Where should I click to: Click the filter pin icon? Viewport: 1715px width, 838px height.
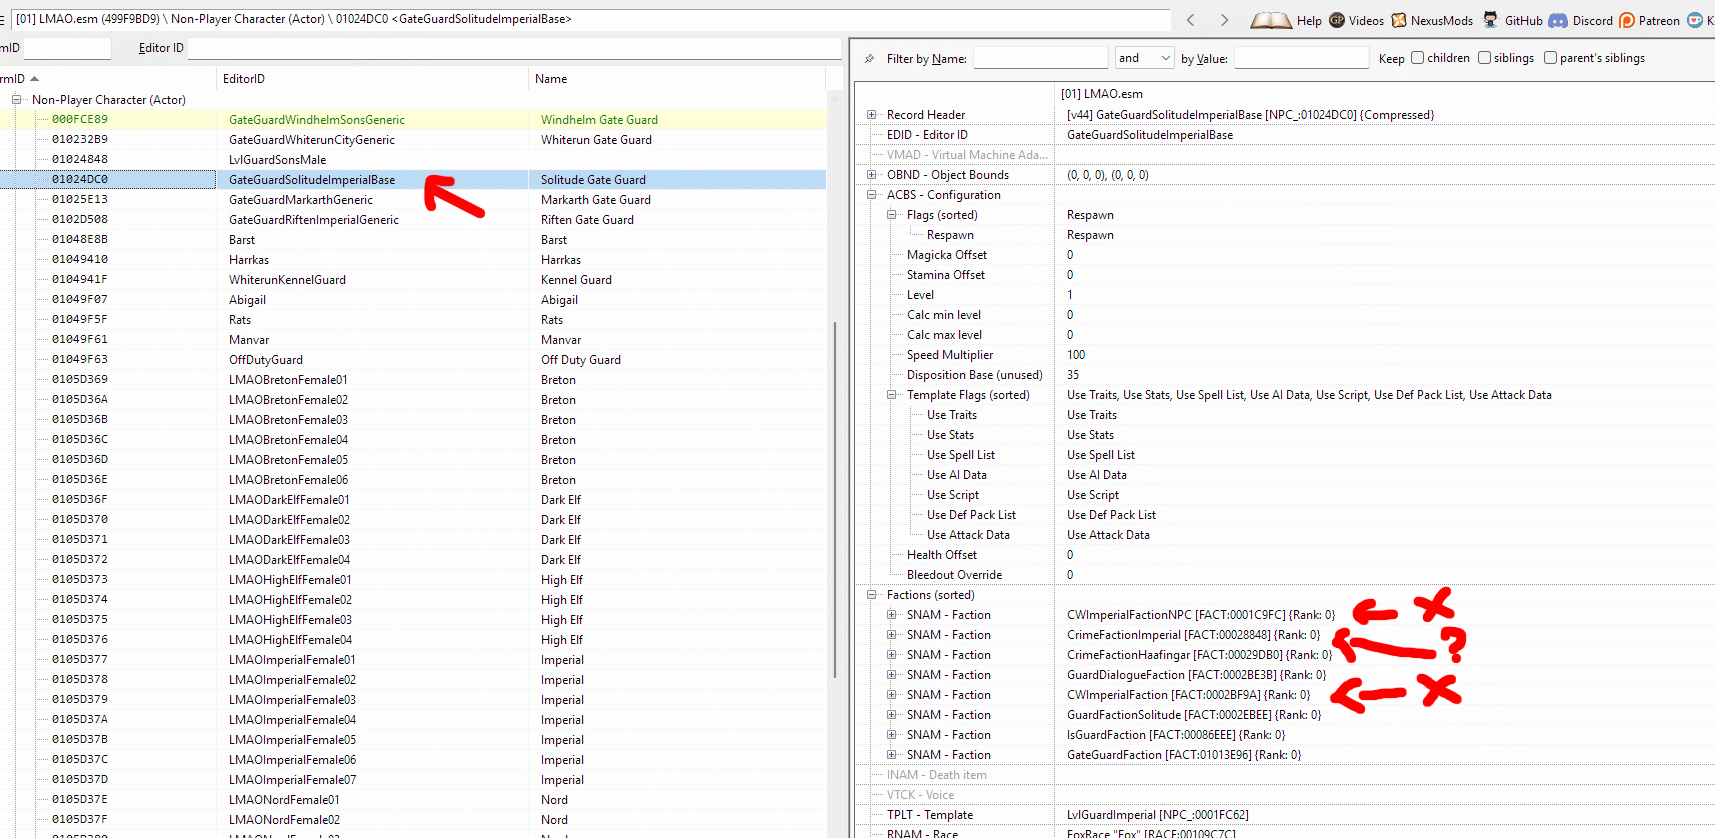pyautogui.click(x=869, y=59)
